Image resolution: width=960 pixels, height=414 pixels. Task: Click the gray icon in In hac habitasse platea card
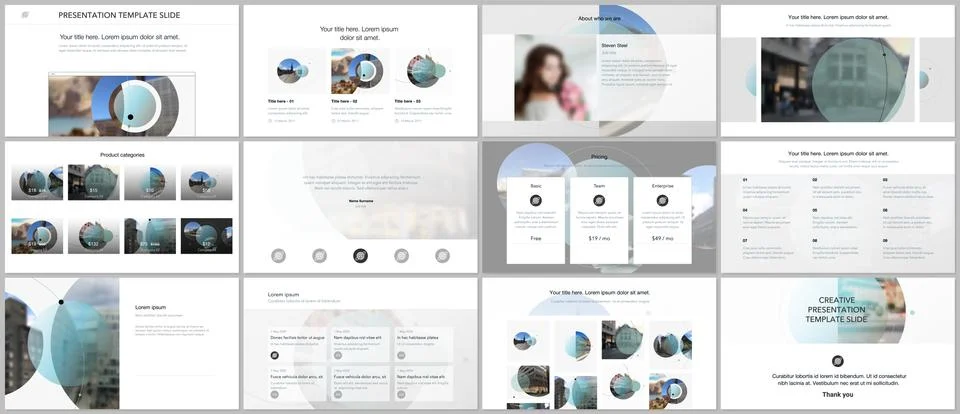[401, 355]
